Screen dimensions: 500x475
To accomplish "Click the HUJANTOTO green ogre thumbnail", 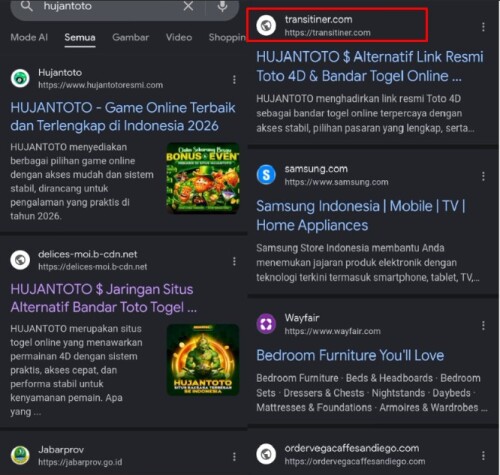I will click(203, 360).
